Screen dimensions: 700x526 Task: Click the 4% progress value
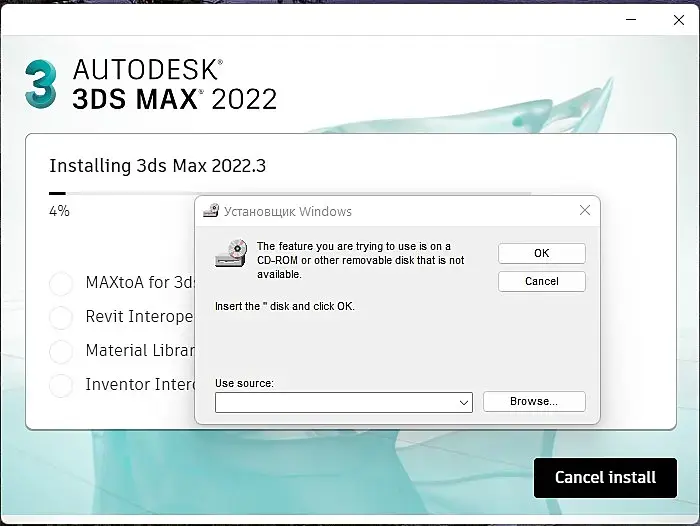(x=59, y=211)
